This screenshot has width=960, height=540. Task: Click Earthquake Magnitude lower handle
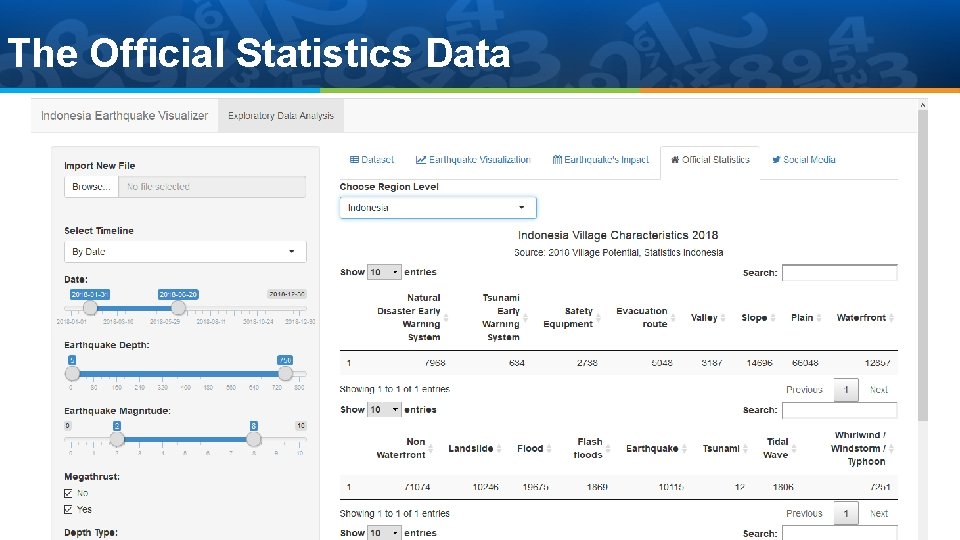[x=117, y=438]
